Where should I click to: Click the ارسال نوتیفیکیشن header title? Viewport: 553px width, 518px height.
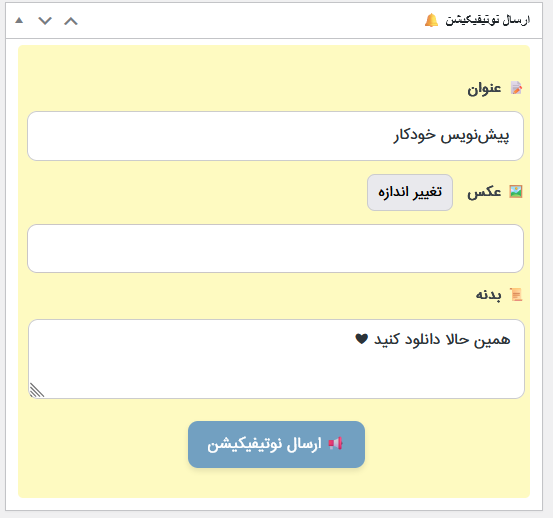(488, 20)
